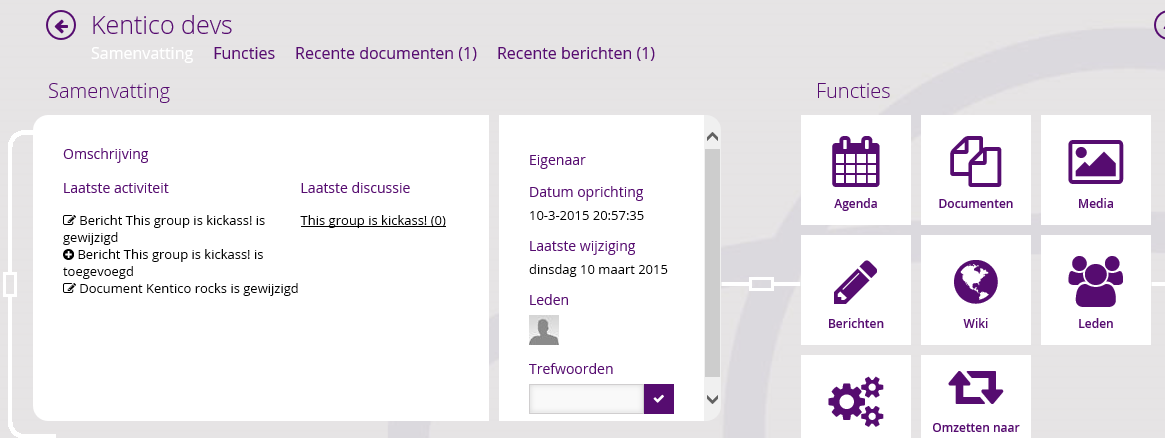Viewport: 1165px width, 438px height.
Task: Confirm keywords with the checkmark button
Action: 659,399
